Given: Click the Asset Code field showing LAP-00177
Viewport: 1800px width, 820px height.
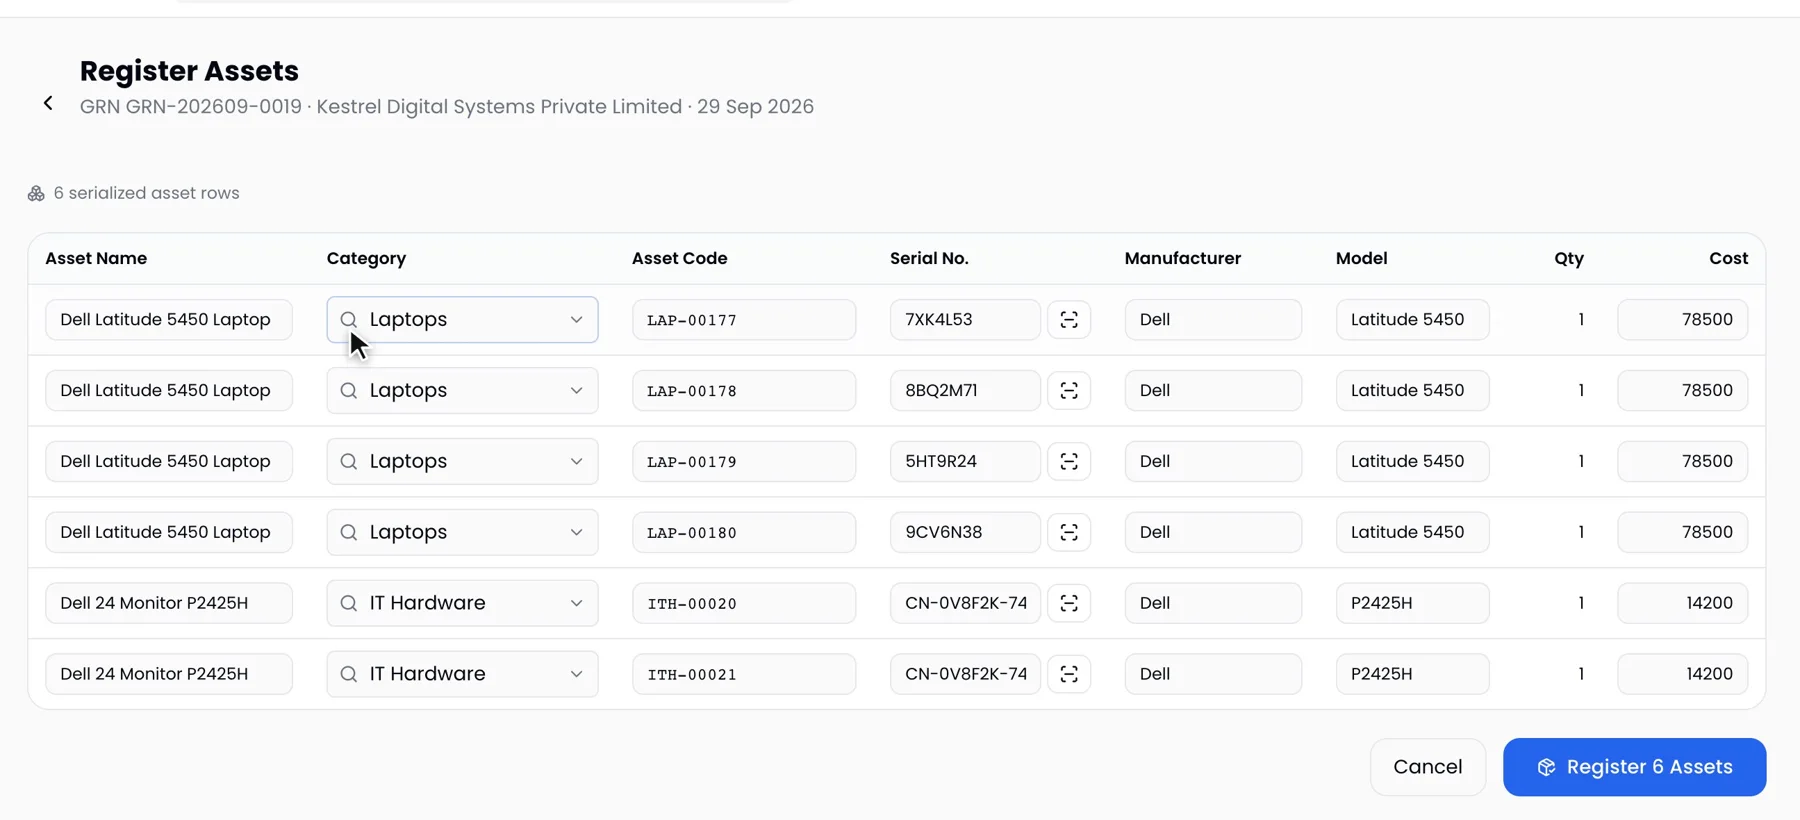Looking at the screenshot, I should (x=744, y=320).
